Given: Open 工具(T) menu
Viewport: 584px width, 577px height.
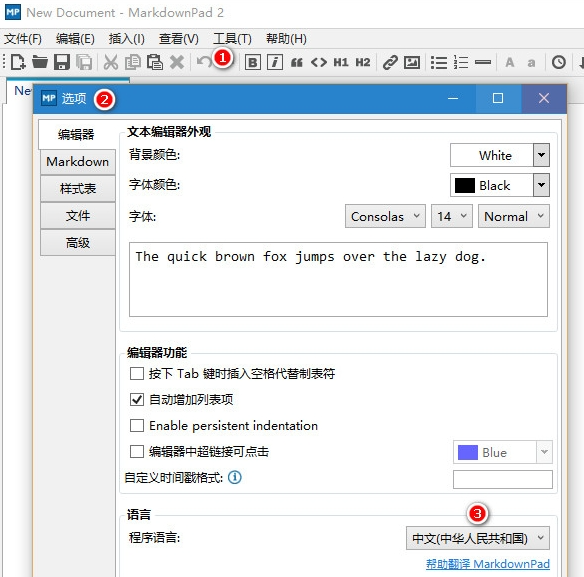Looking at the screenshot, I should 232,39.
